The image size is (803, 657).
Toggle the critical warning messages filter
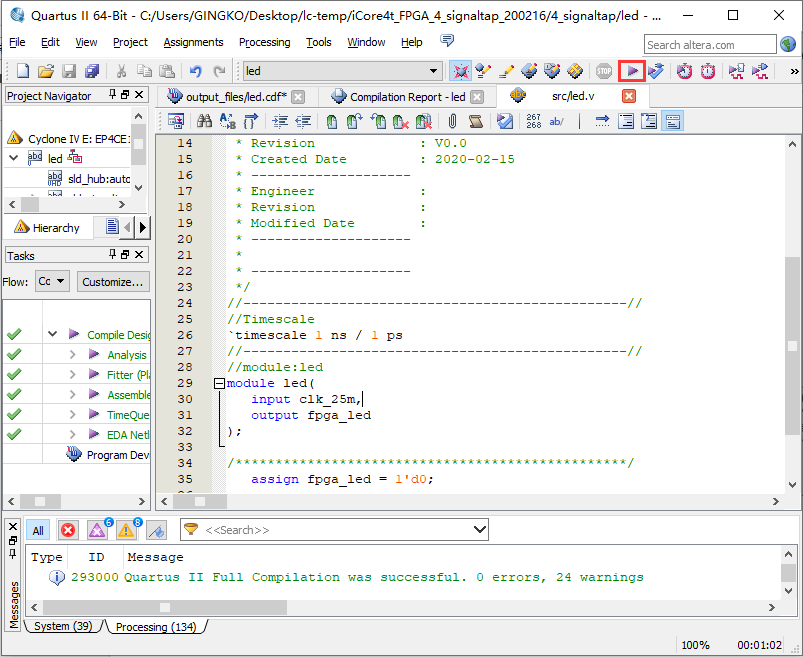98,530
